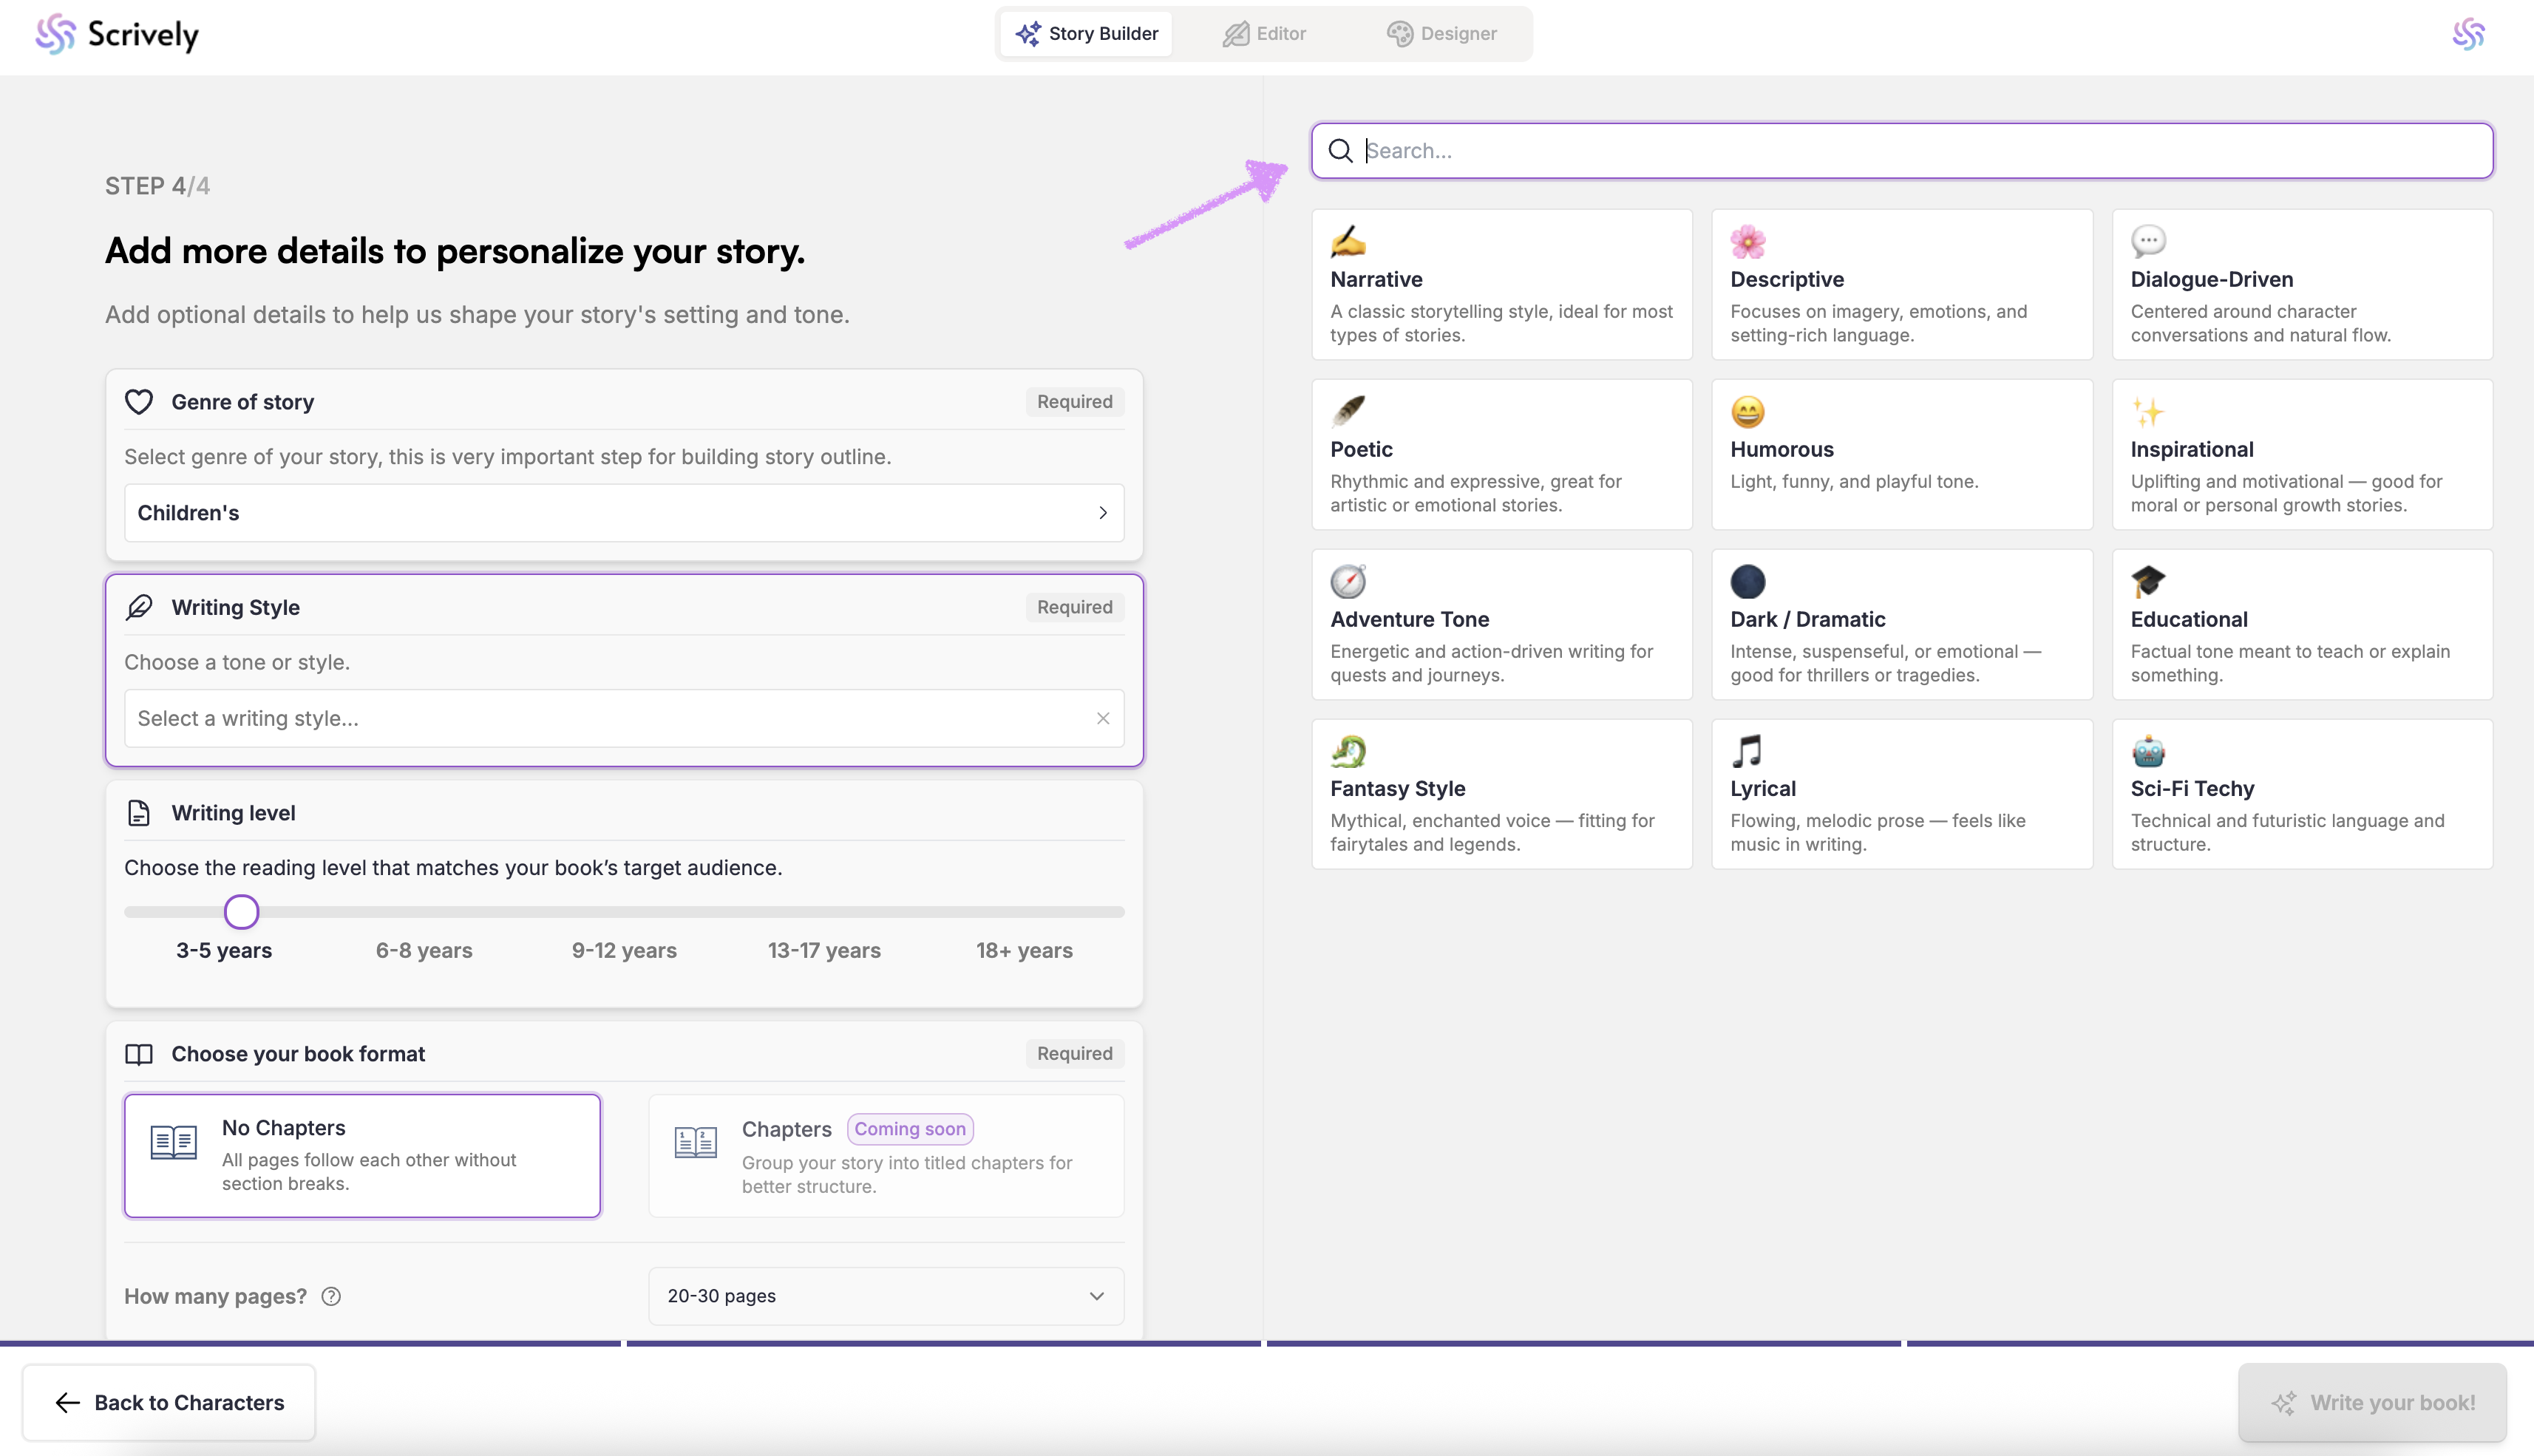Click the Narrative writing hand icon
2534x1456 pixels.
click(x=1348, y=241)
